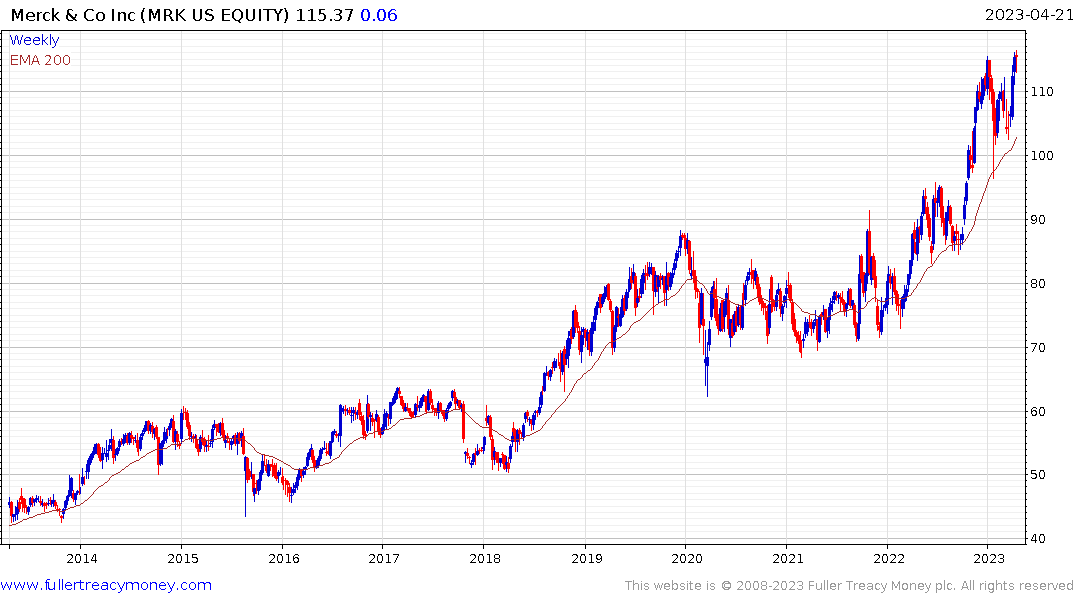Click the 70 price axis label
Image resolution: width=1075 pixels, height=600 pixels.
(1038, 348)
